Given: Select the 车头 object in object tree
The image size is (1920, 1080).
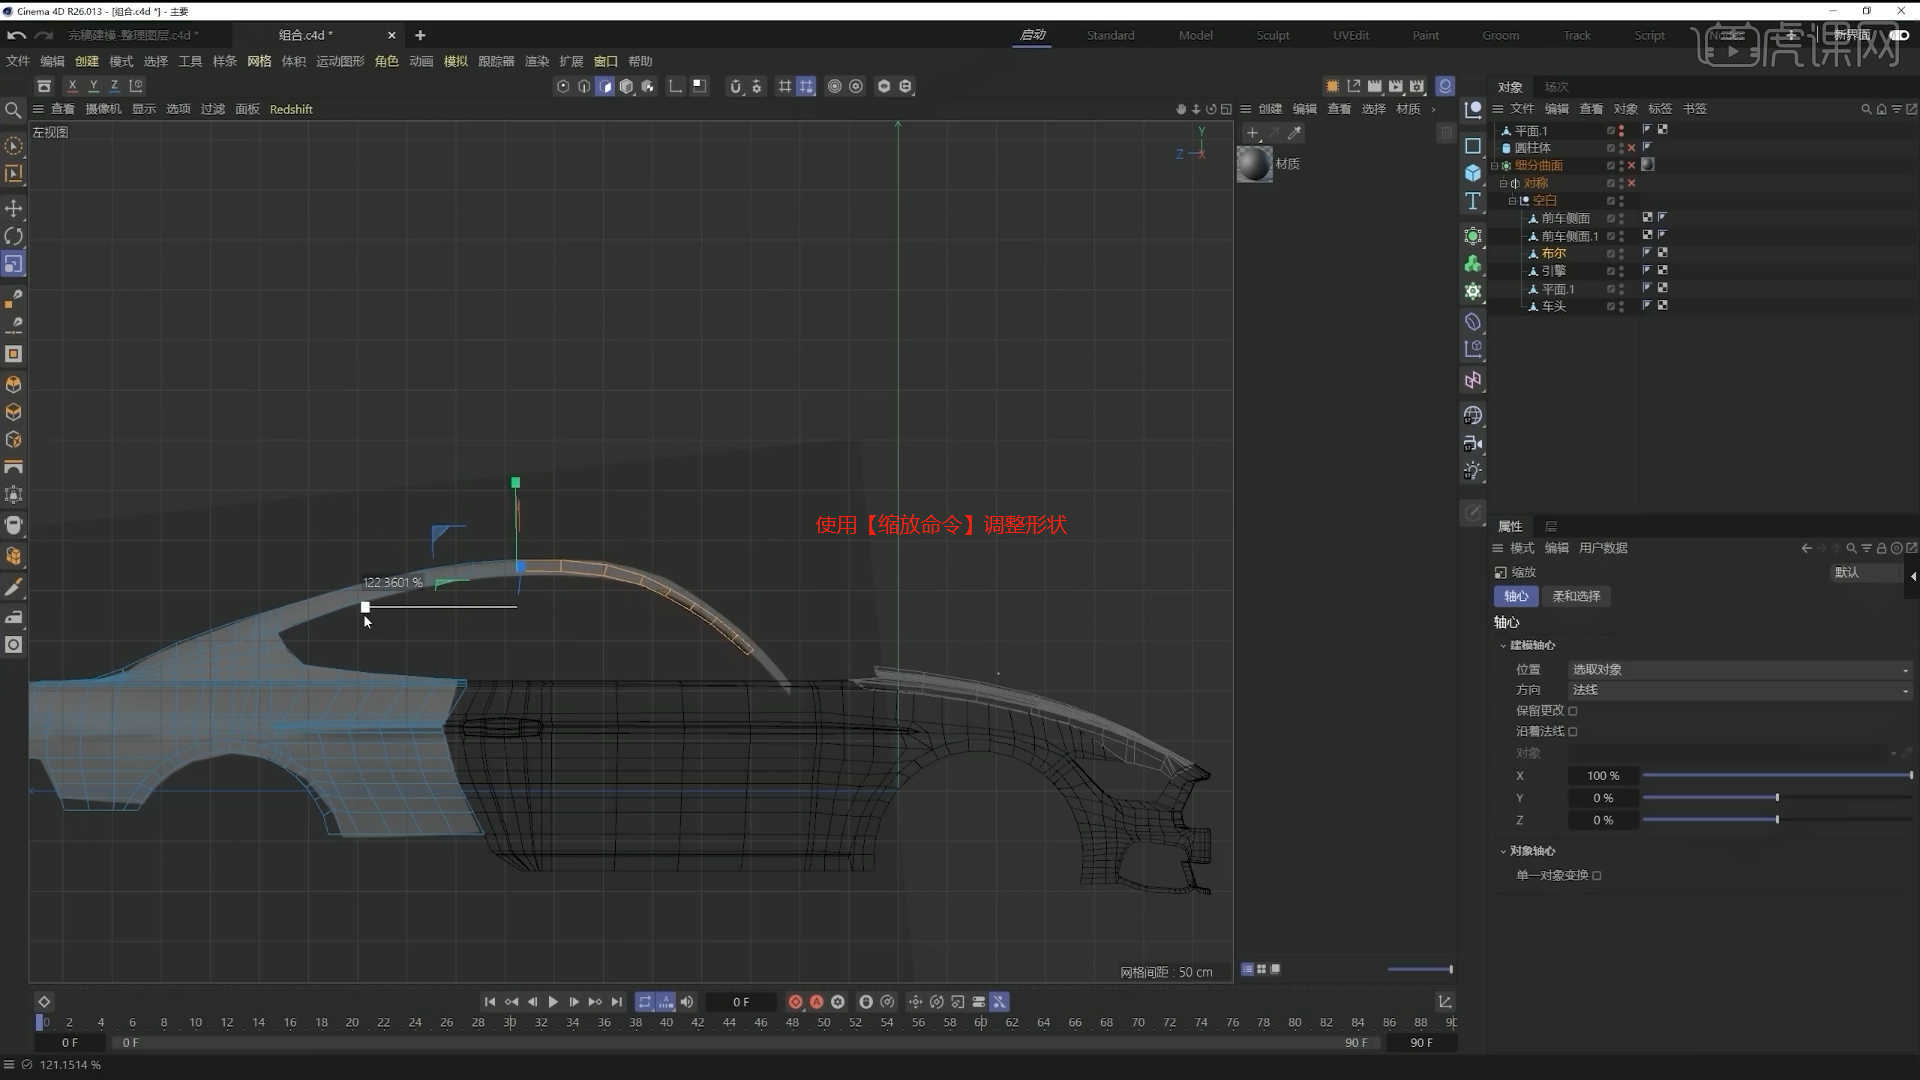Looking at the screenshot, I should [1553, 307].
